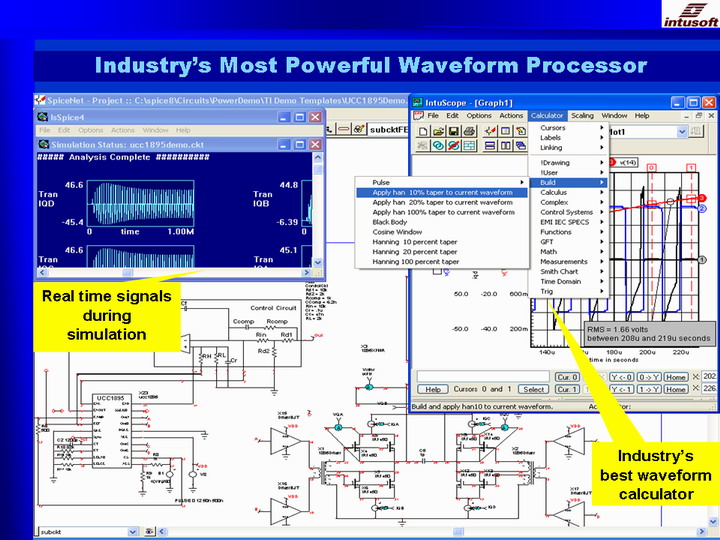
Task: Click the Y <- 0 button
Action: [x=622, y=377]
